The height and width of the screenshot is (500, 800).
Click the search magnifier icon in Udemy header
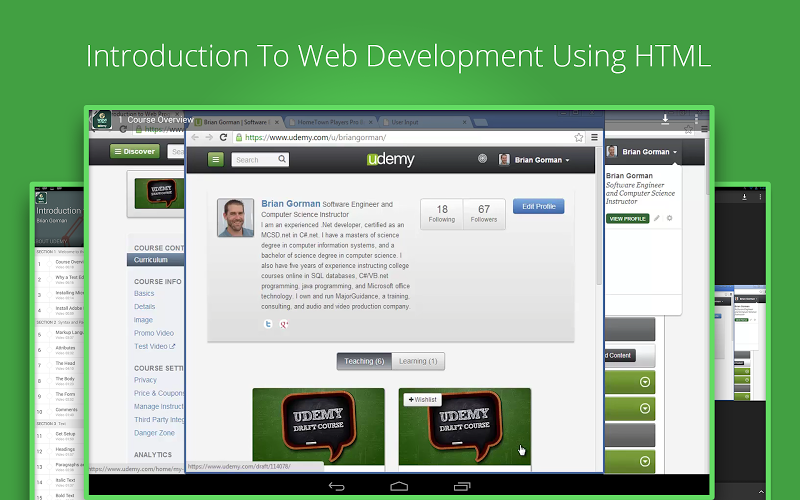[282, 159]
